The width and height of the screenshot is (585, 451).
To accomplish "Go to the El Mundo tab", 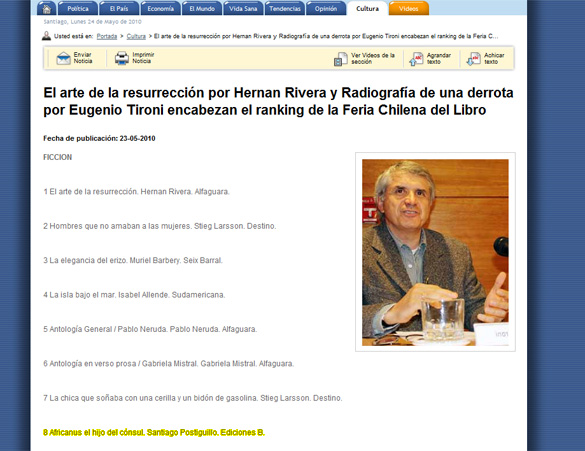I will 202,8.
